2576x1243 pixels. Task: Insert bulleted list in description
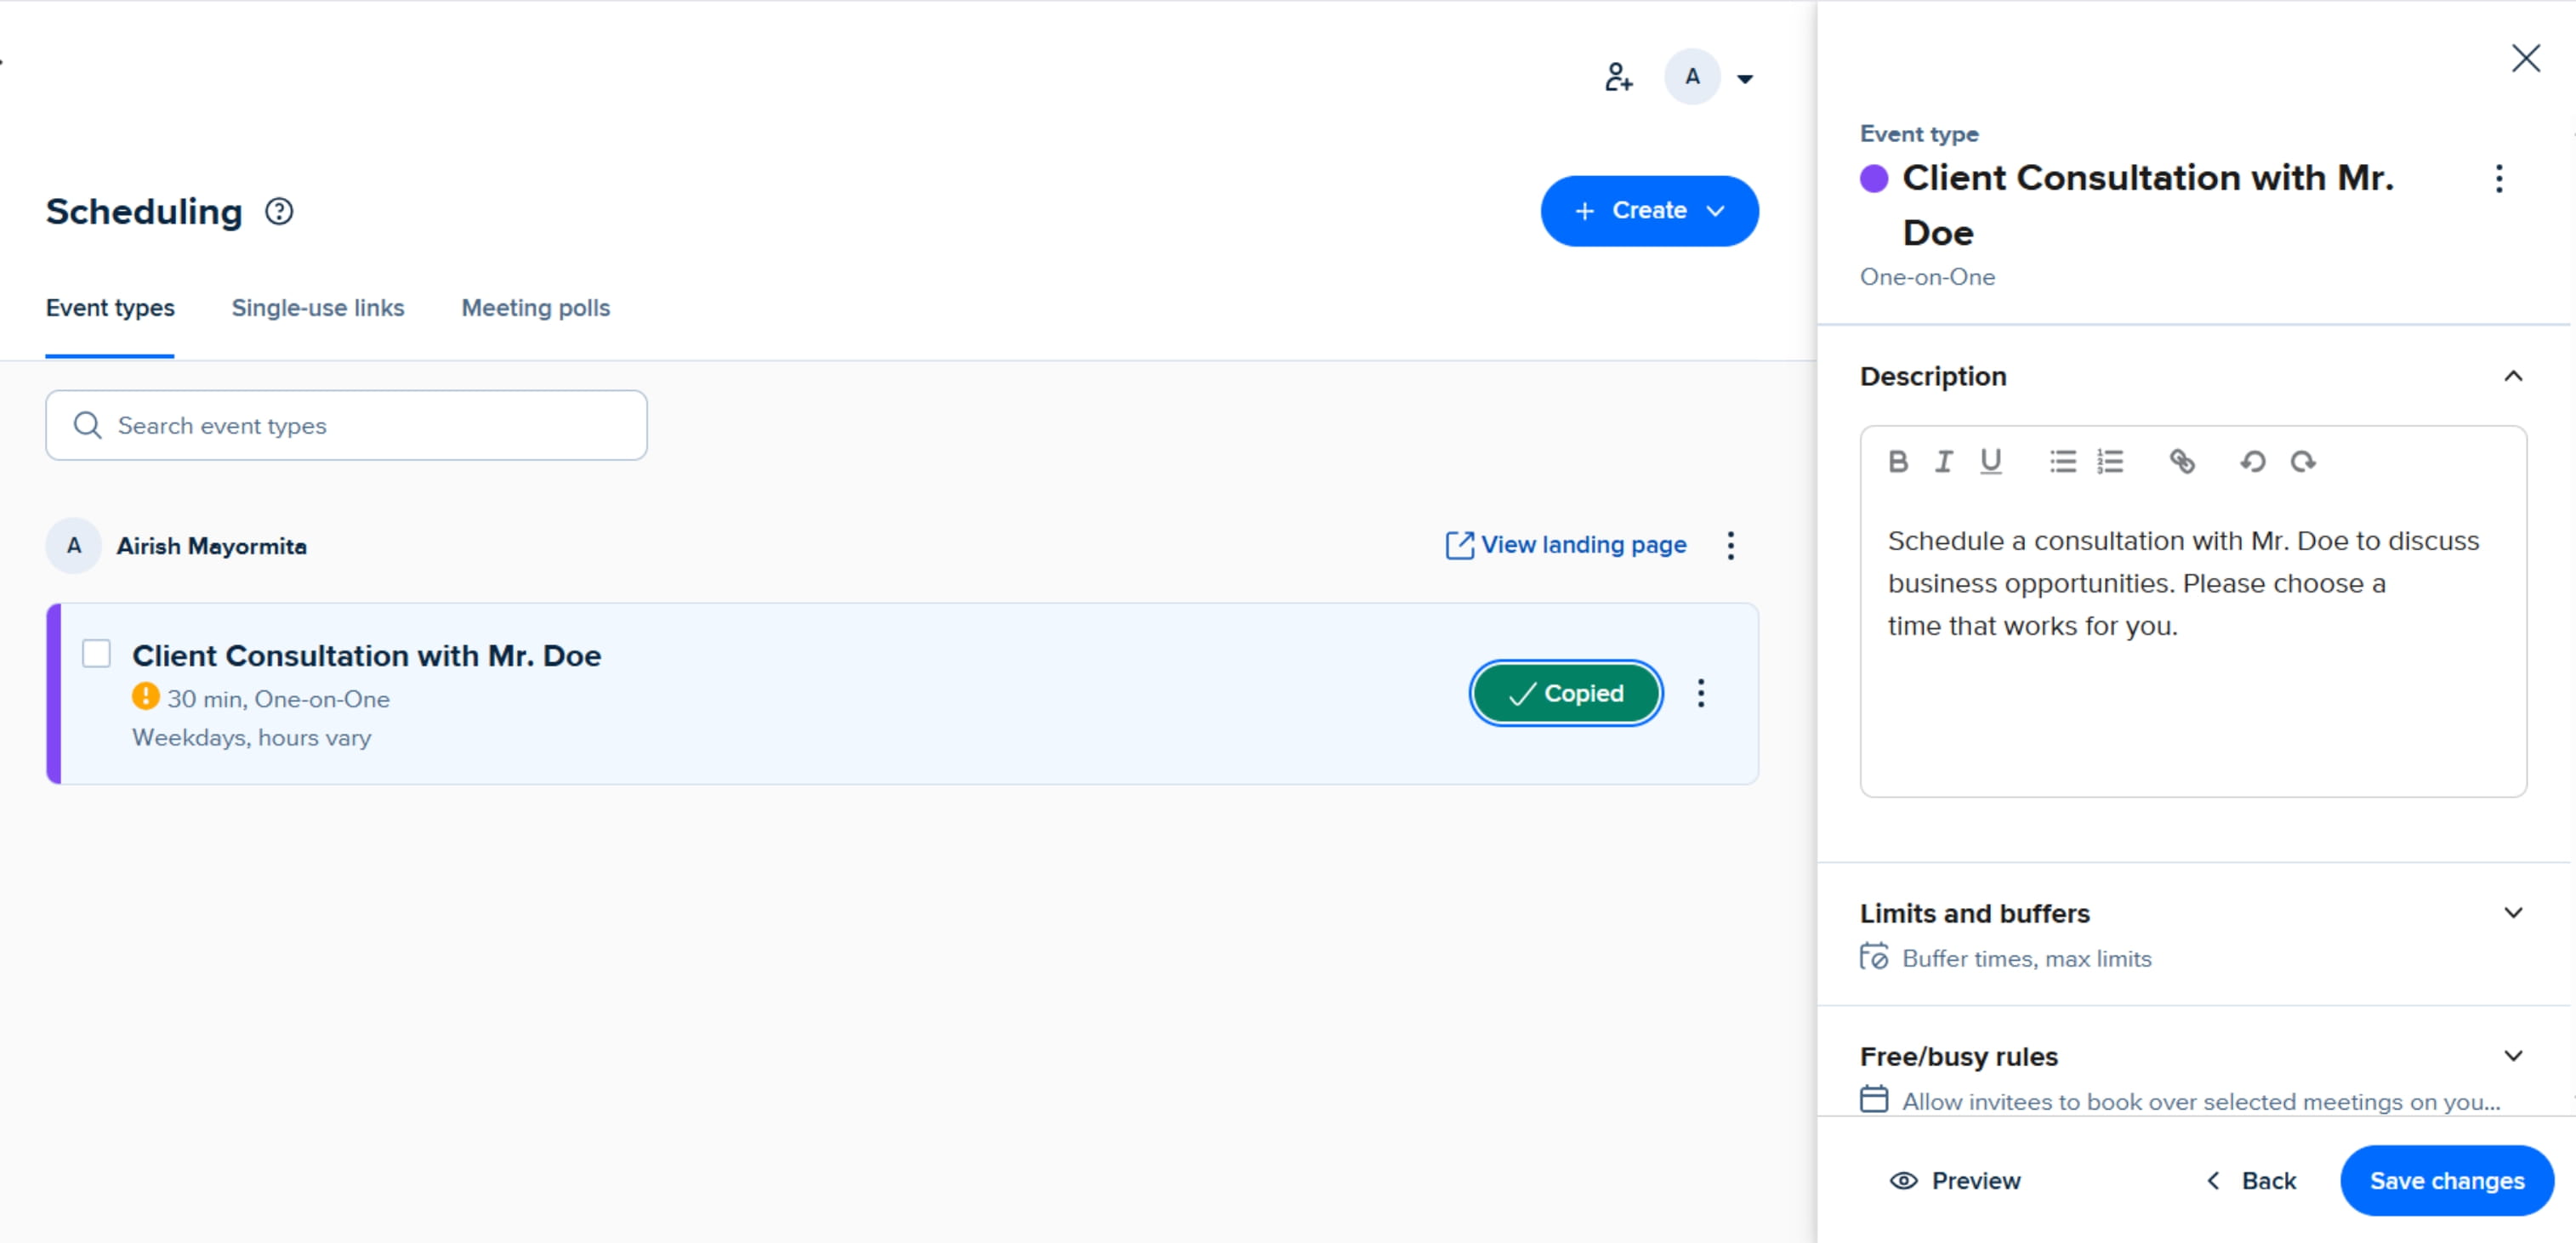(x=2062, y=461)
